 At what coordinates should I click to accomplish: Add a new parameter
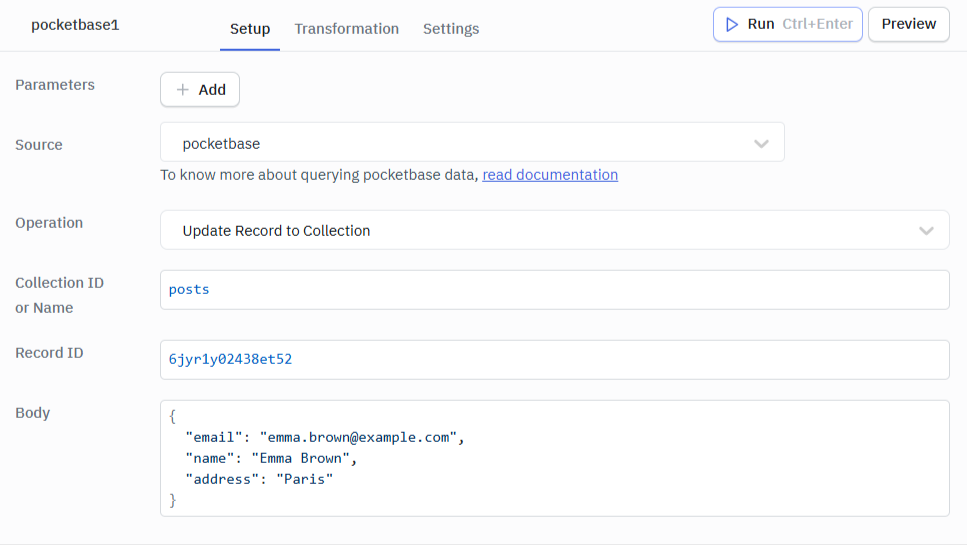(x=200, y=90)
